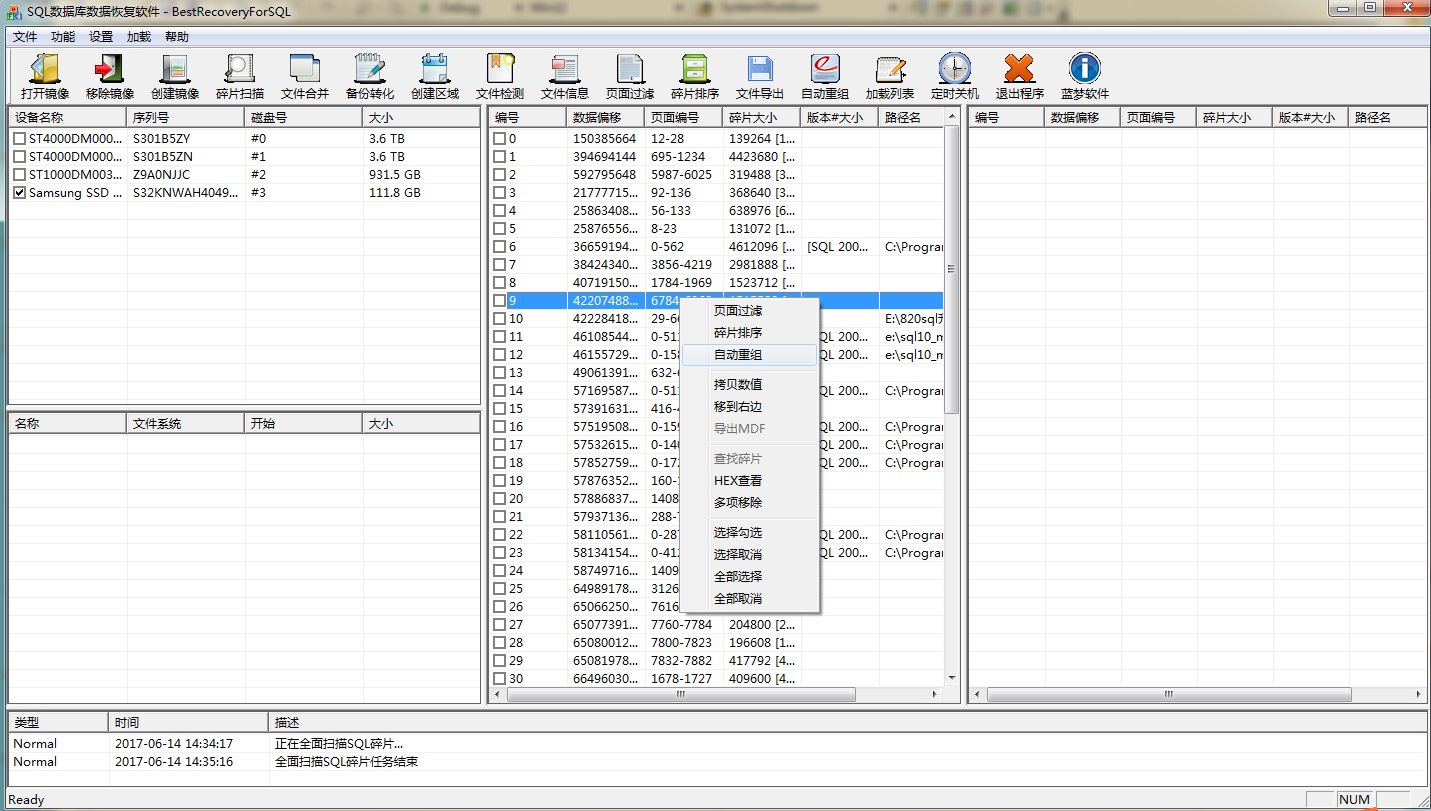Click the 序列号 column header
Viewport: 1431px width, 811px height.
pyautogui.click(x=186, y=118)
